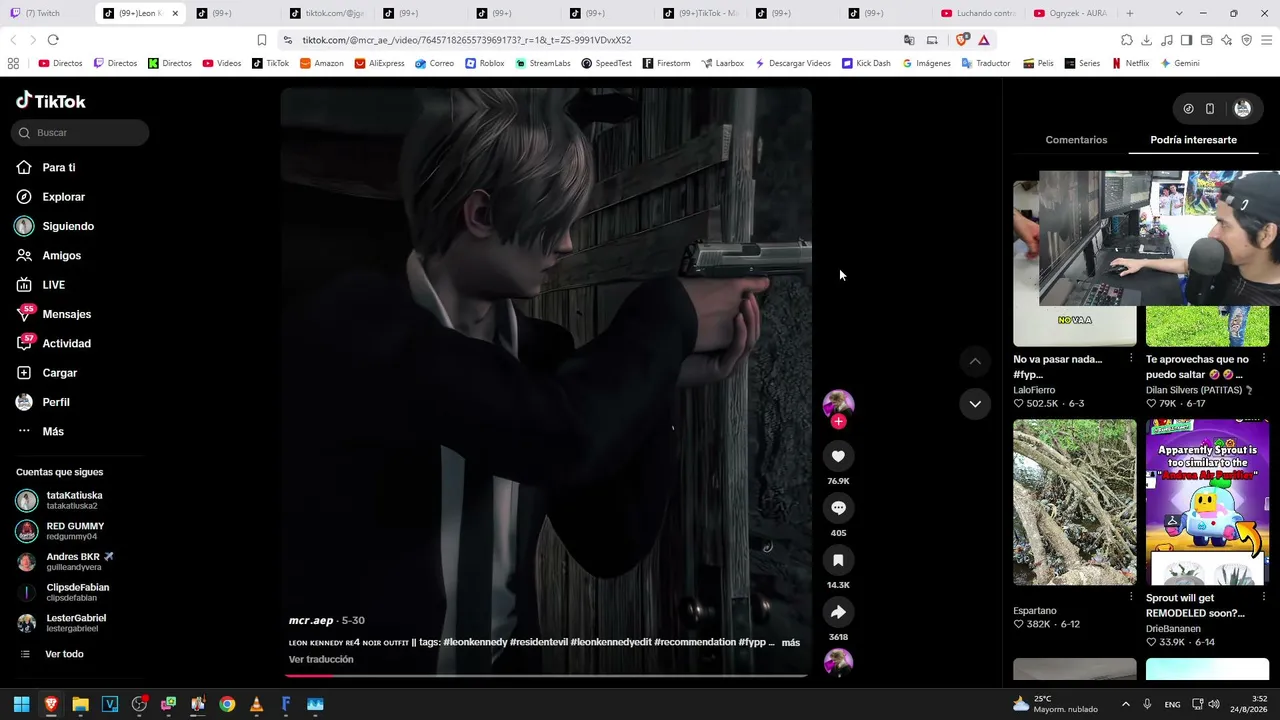Open the profile avatar in TikTok header

pyautogui.click(x=1243, y=108)
